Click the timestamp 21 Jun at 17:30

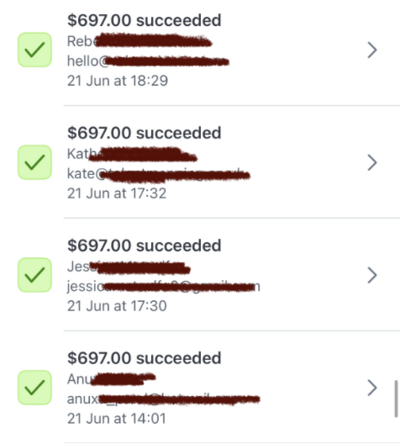coord(117,306)
